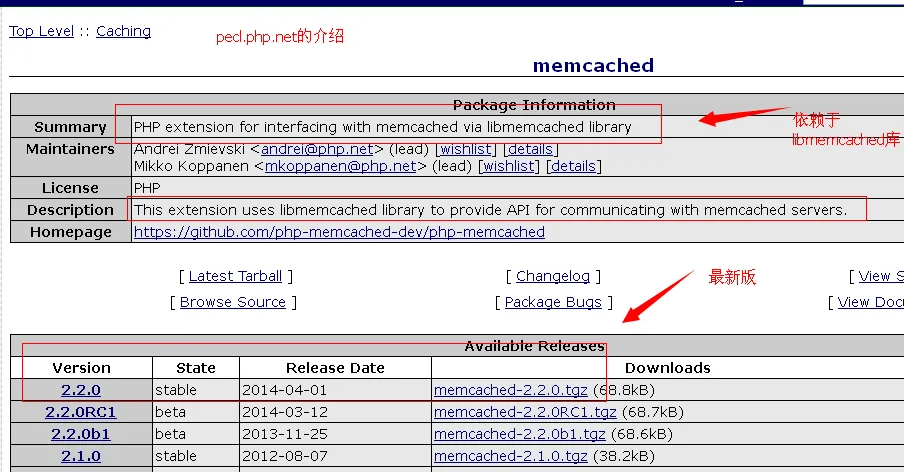Open the Package Bugs link
904x472 pixels.
[x=553, y=303]
